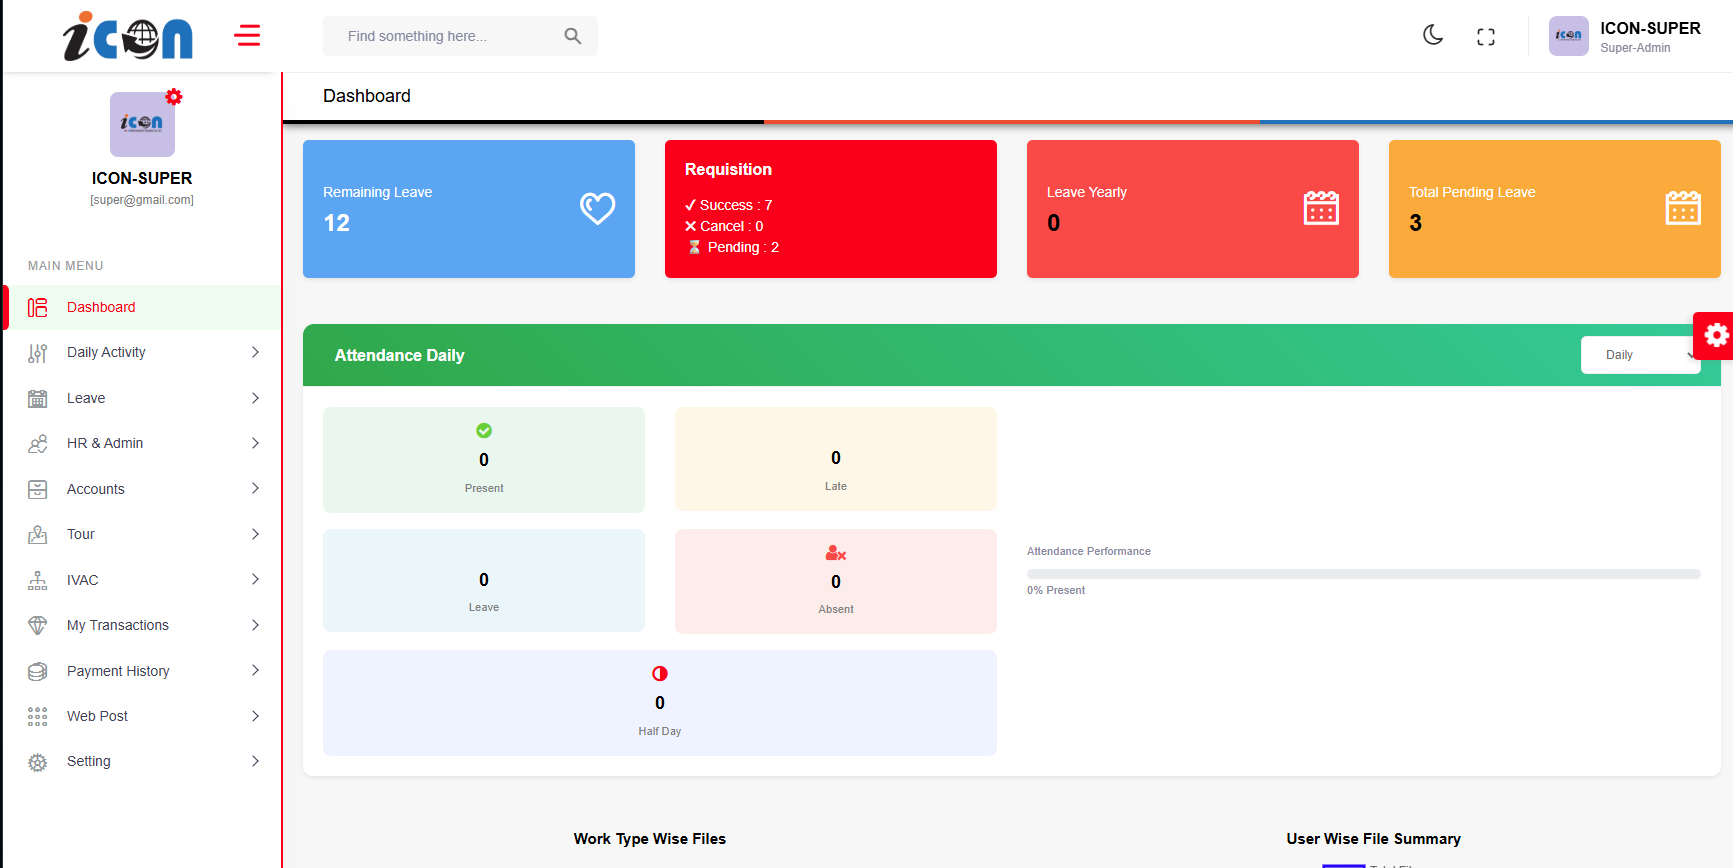Open the ICON-SUPER account profile menu
Screen dimensions: 1733x868
click(1626, 37)
